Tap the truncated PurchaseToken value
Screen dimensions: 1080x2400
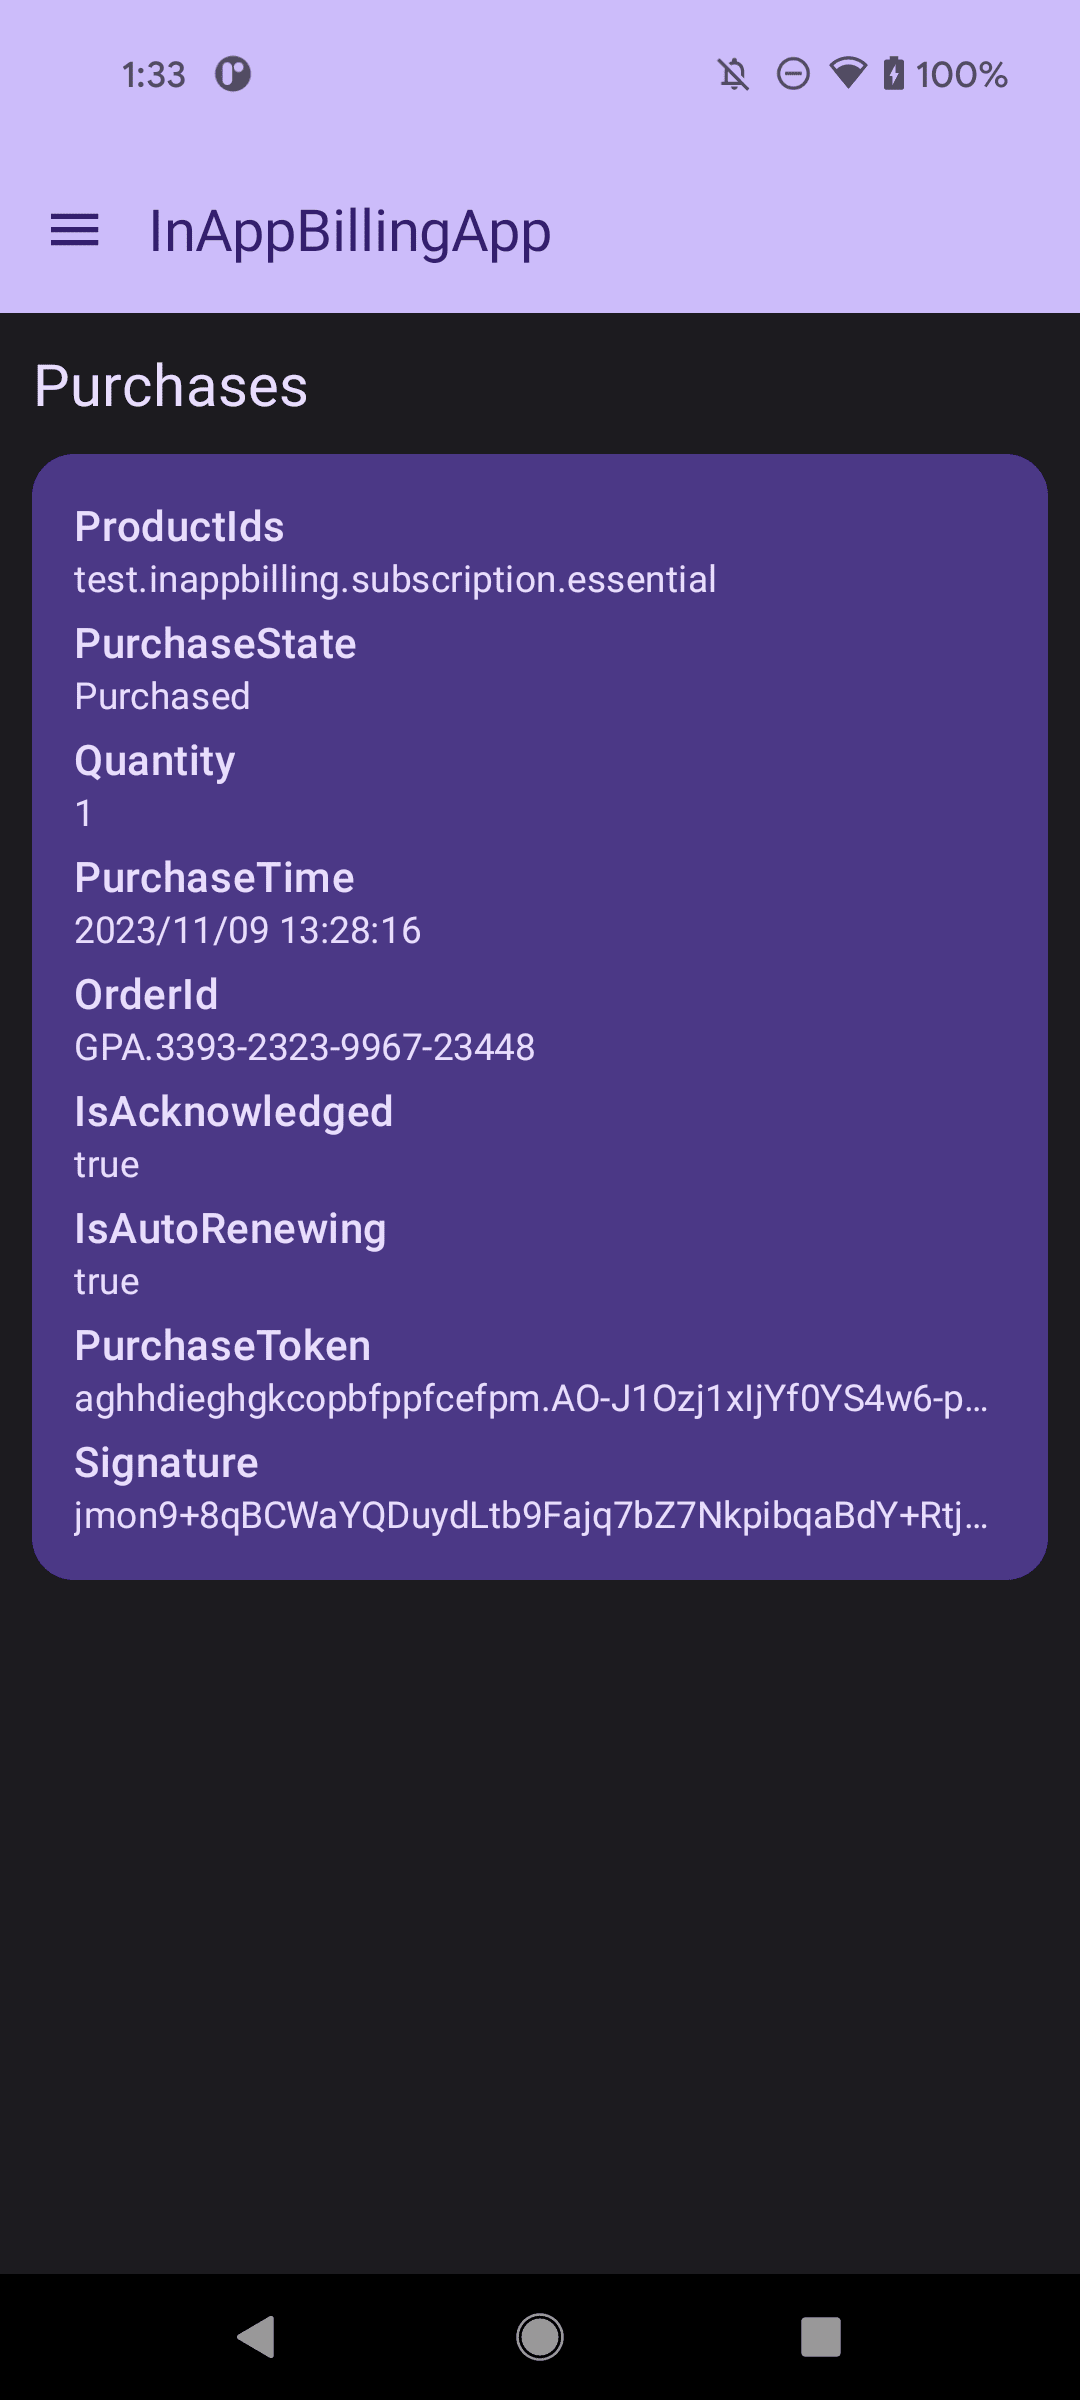point(530,1399)
